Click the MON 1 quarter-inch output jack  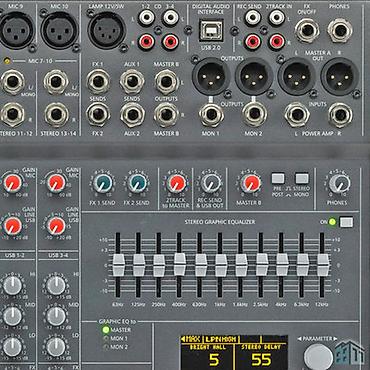point(212,115)
